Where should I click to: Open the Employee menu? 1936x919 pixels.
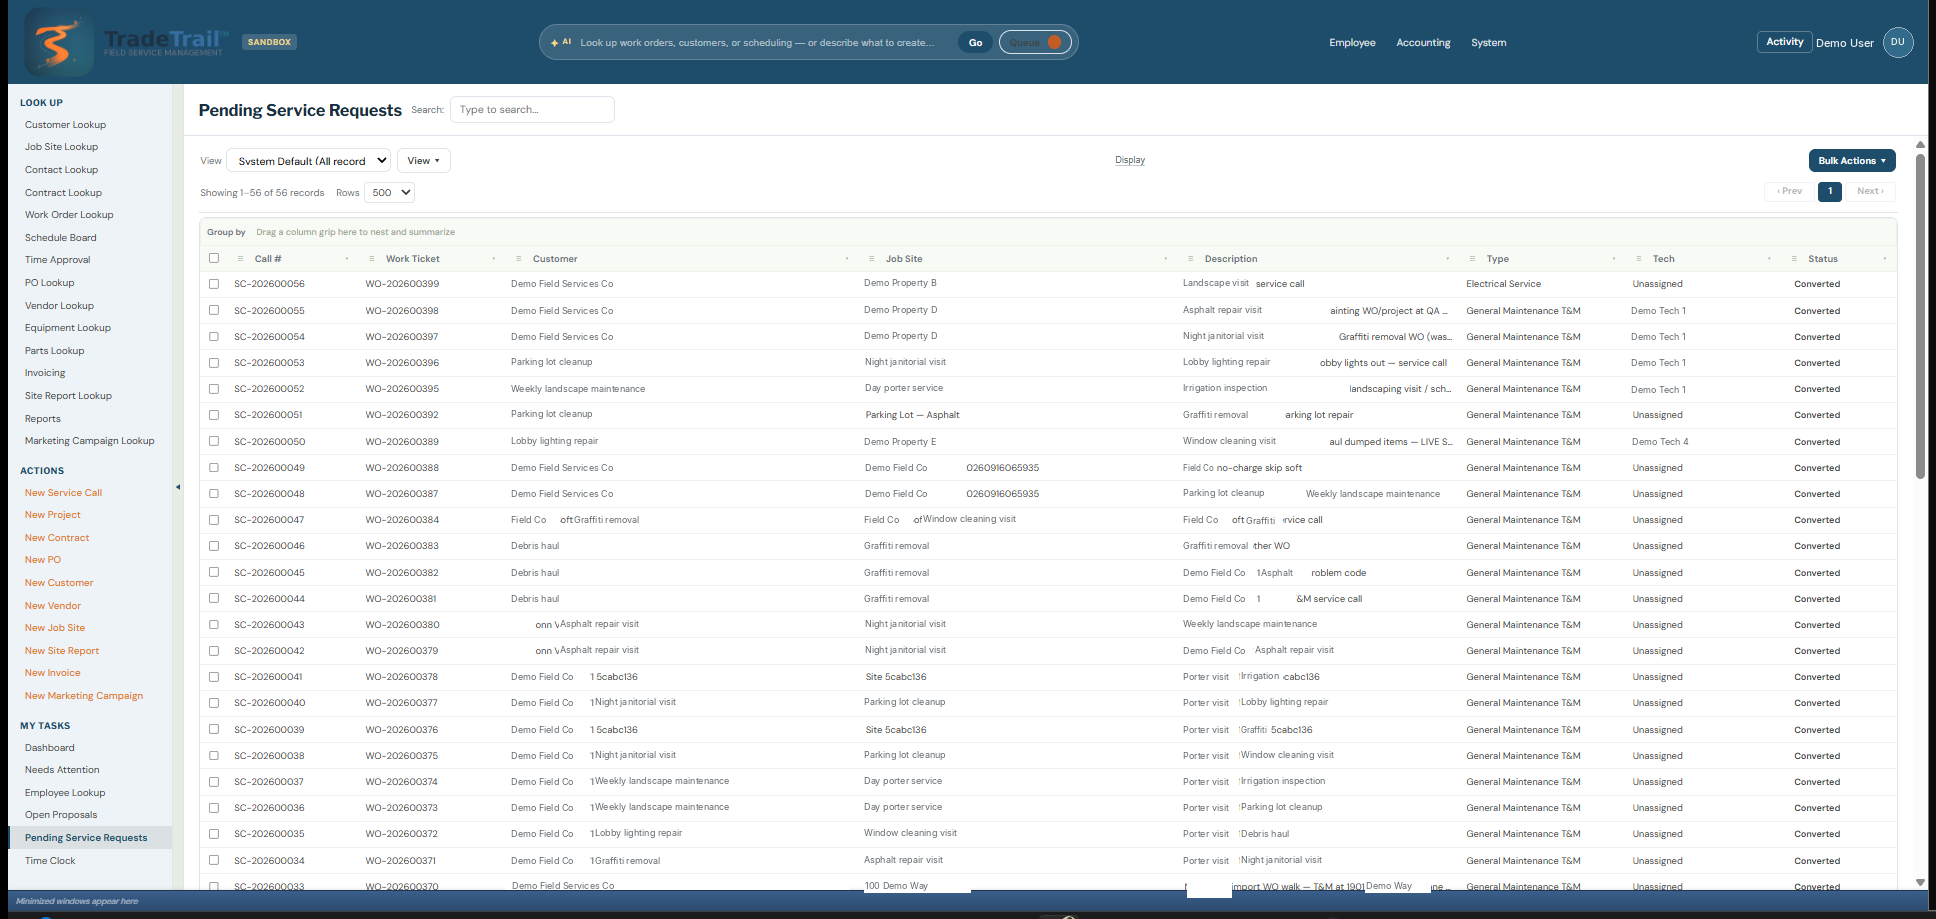[1352, 43]
